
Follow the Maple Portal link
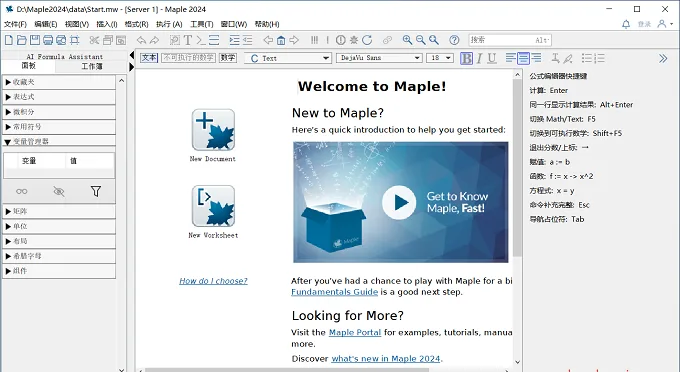tap(355, 333)
